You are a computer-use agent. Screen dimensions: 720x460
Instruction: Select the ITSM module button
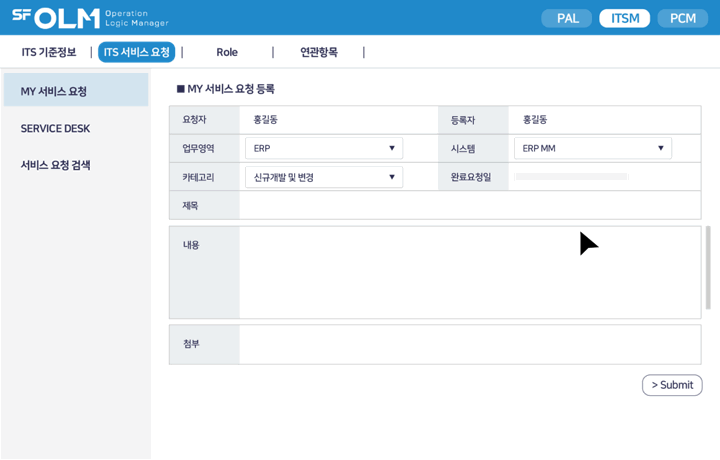point(625,18)
